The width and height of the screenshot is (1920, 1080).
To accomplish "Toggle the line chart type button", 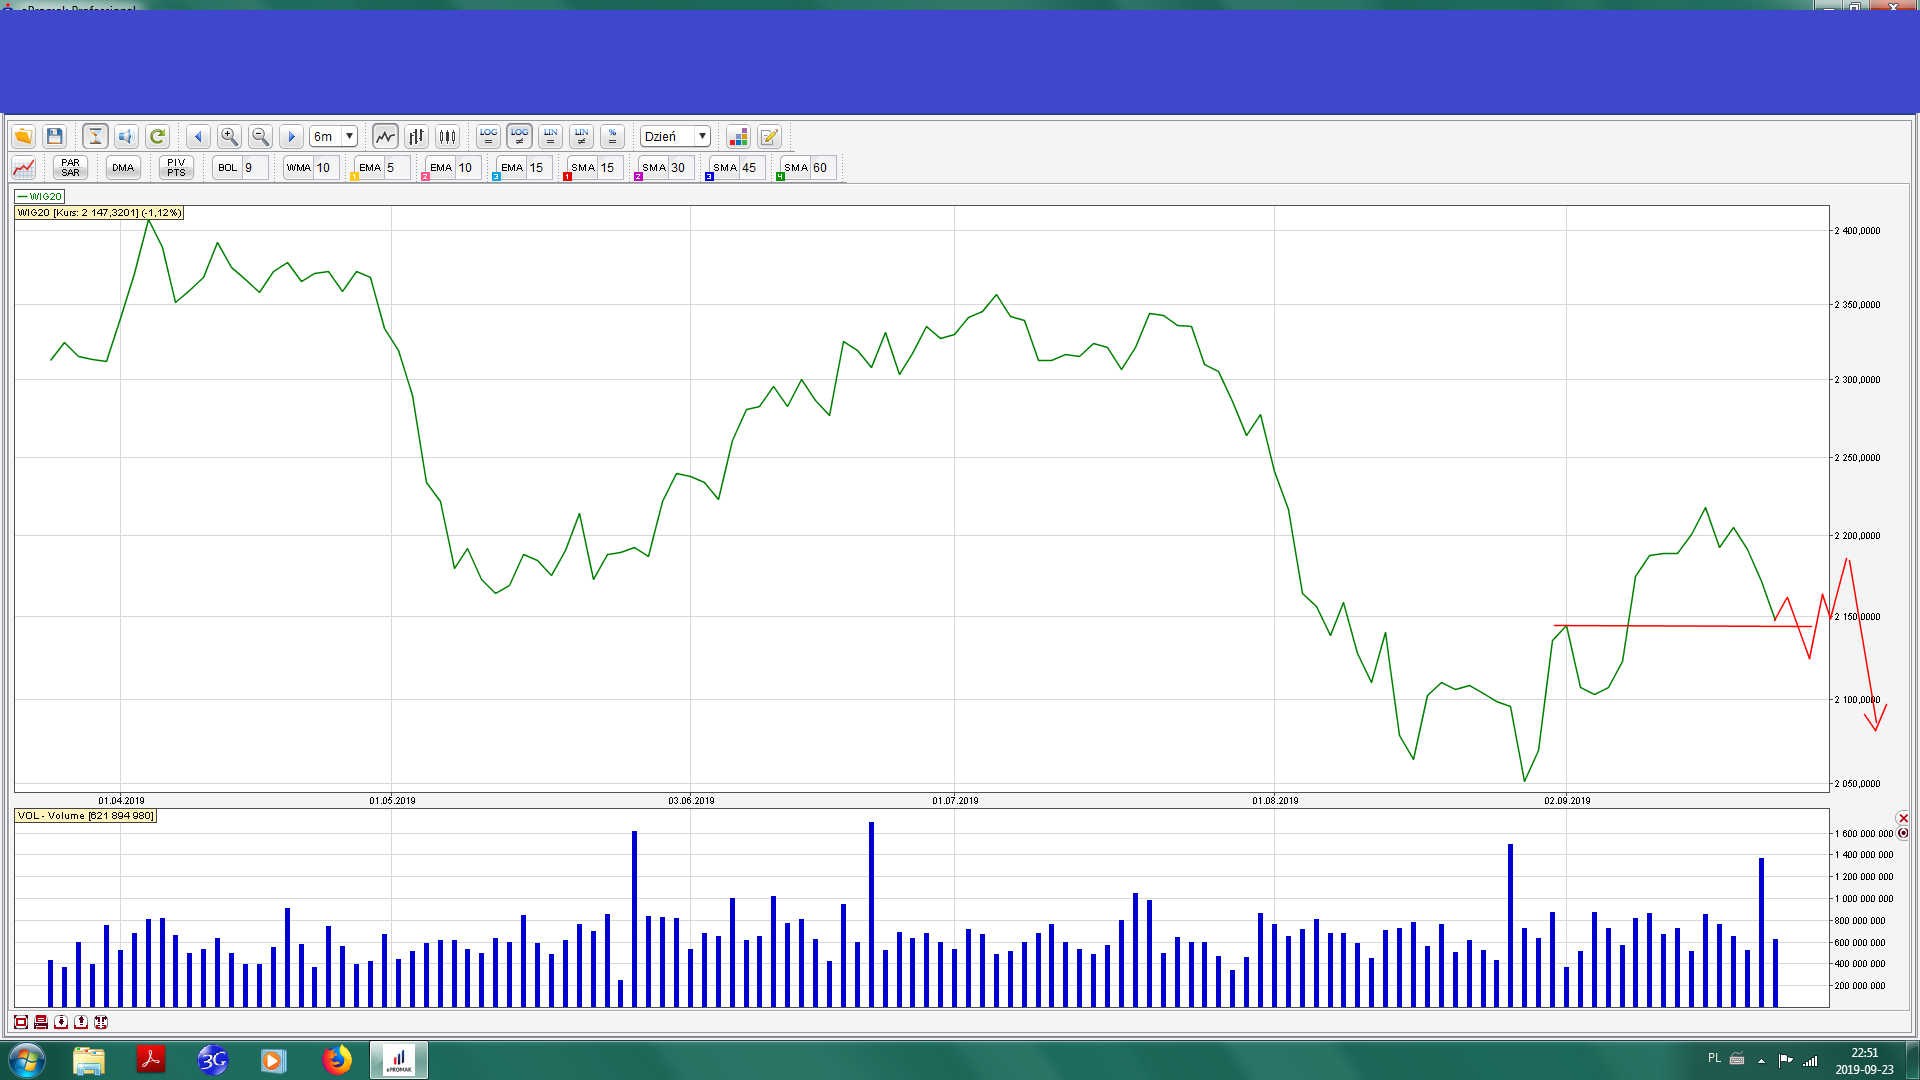I will pos(385,137).
